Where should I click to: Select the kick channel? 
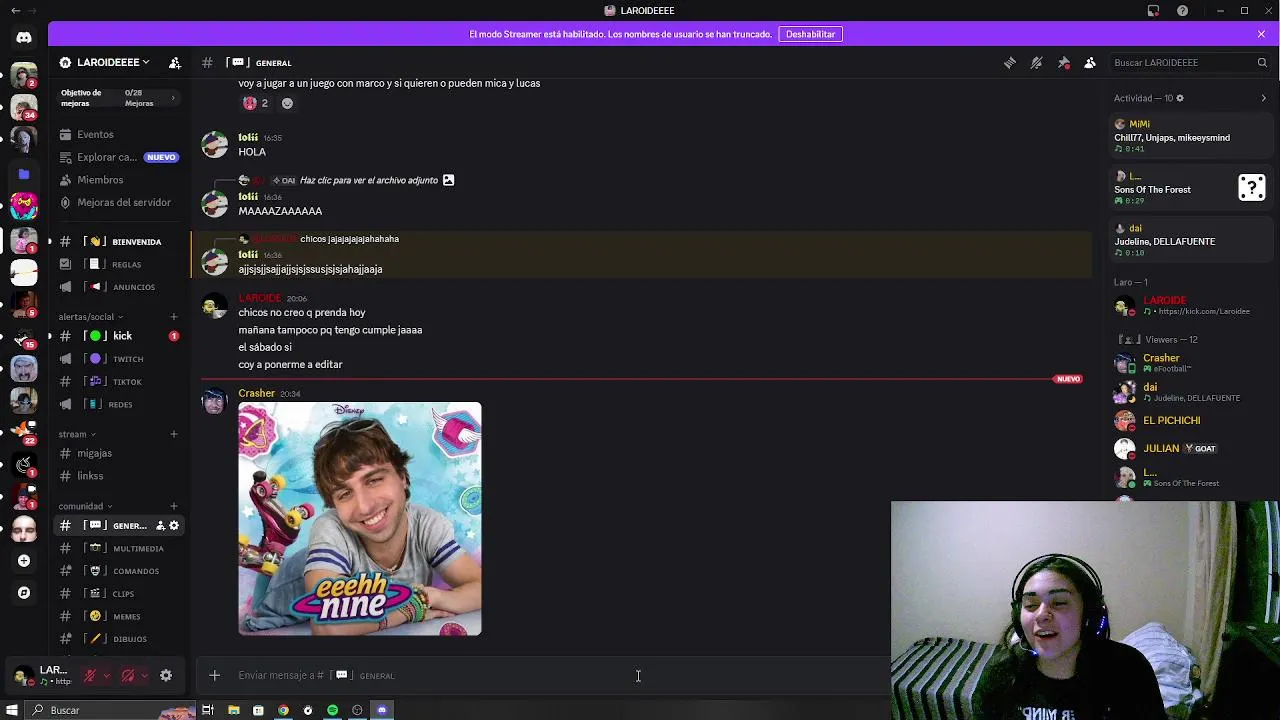(x=118, y=336)
